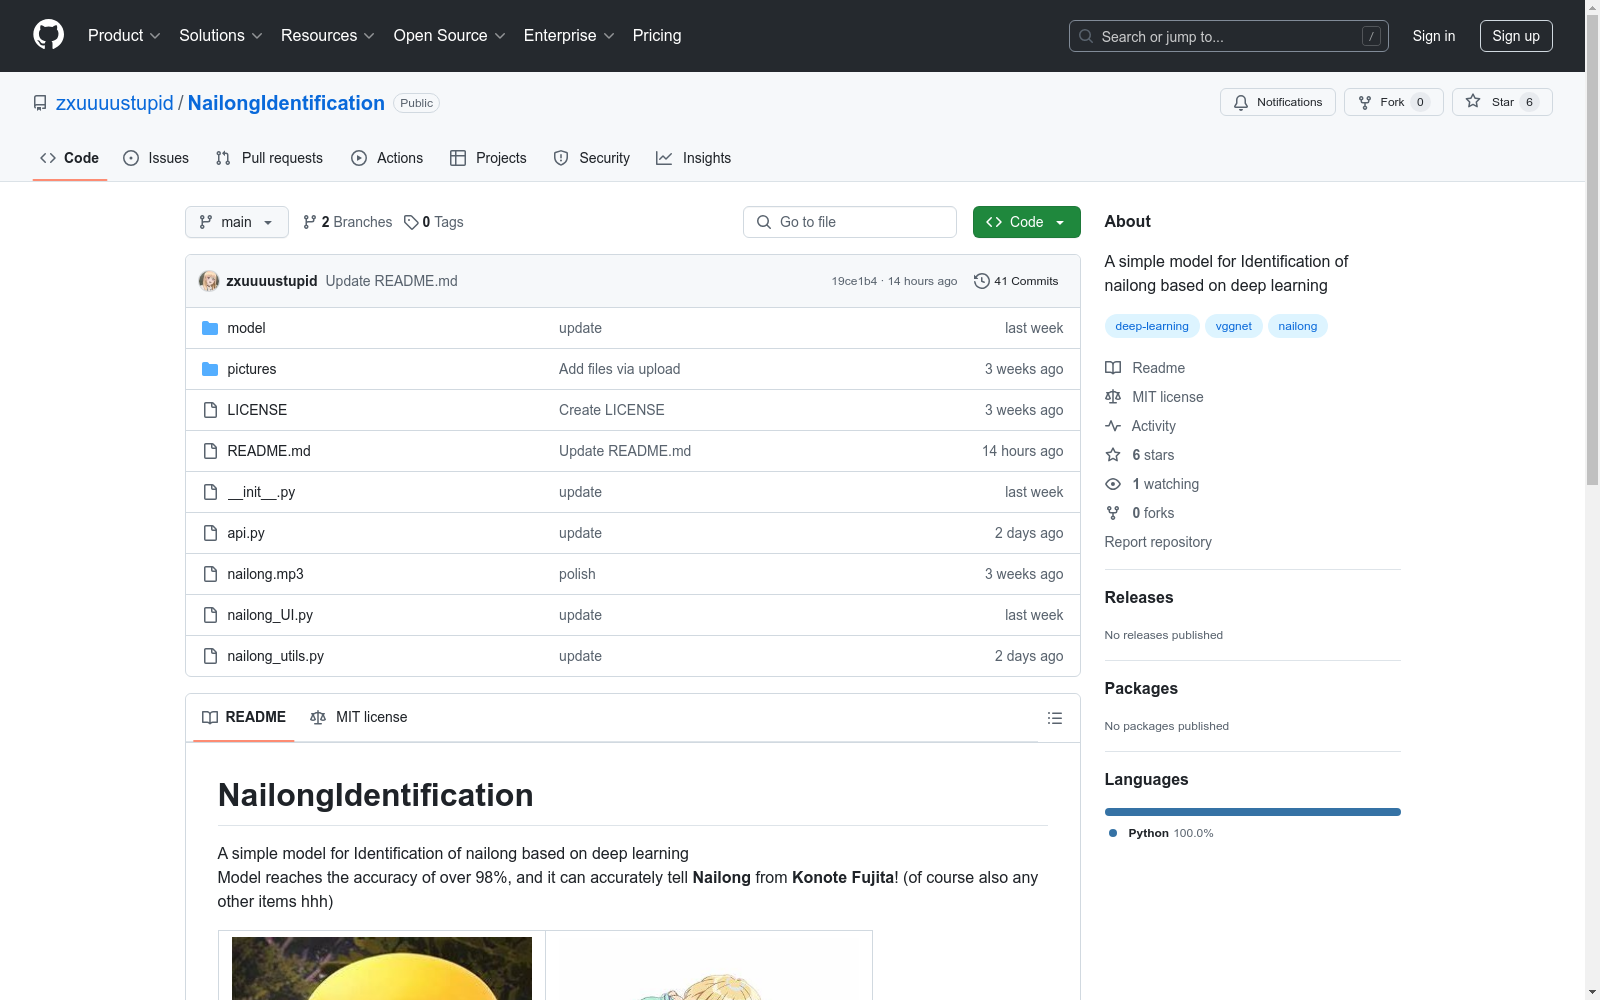Click the Notifications bell icon
1600x1000 pixels.
[x=1241, y=102]
